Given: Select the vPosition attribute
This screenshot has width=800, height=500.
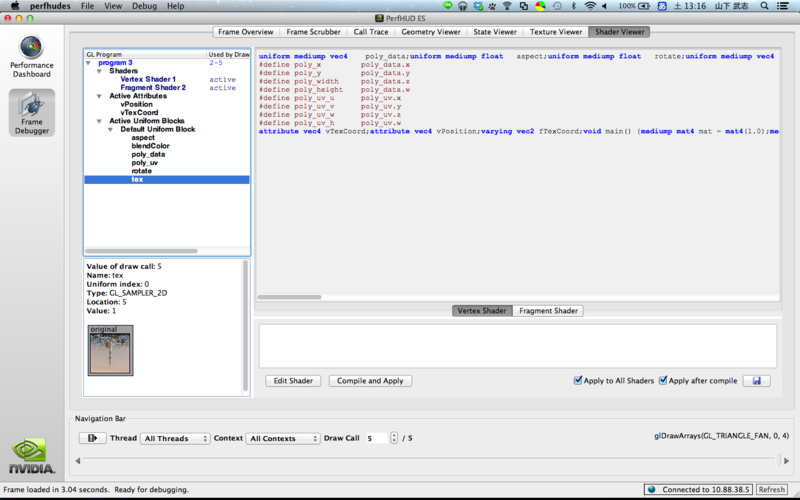Looking at the screenshot, I should click(136, 104).
